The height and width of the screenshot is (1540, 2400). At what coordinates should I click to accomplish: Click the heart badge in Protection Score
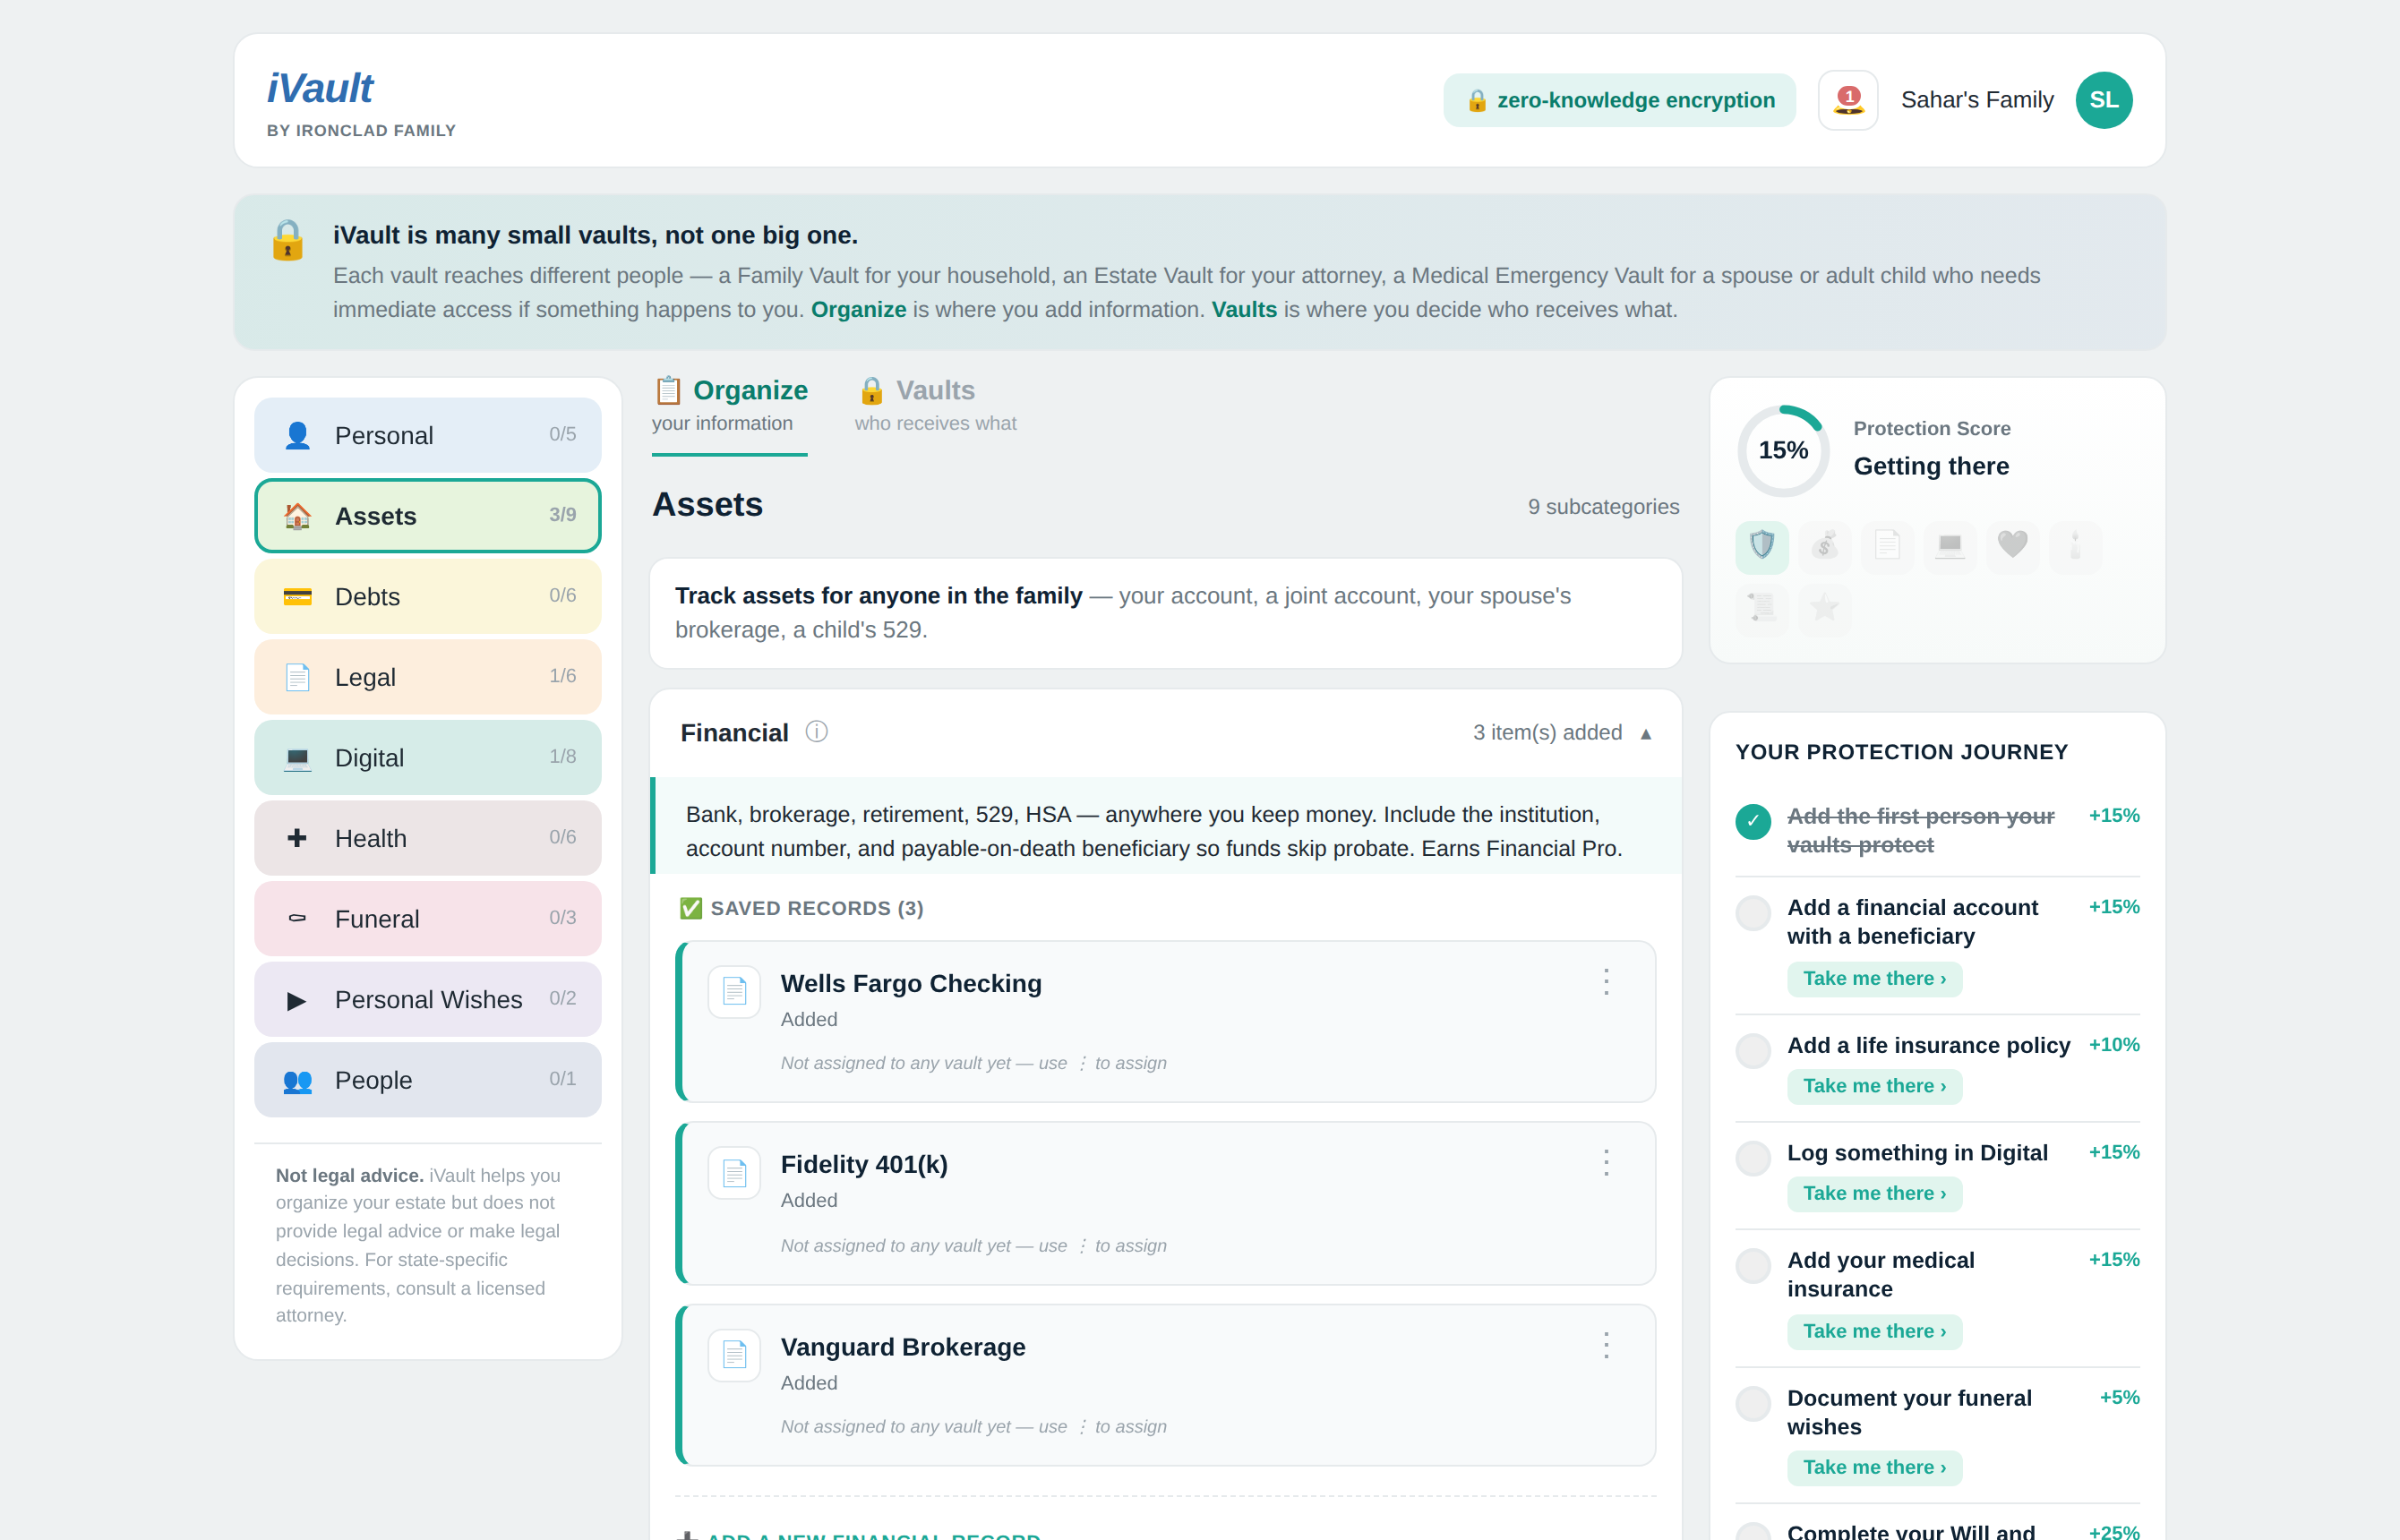pos(2012,546)
